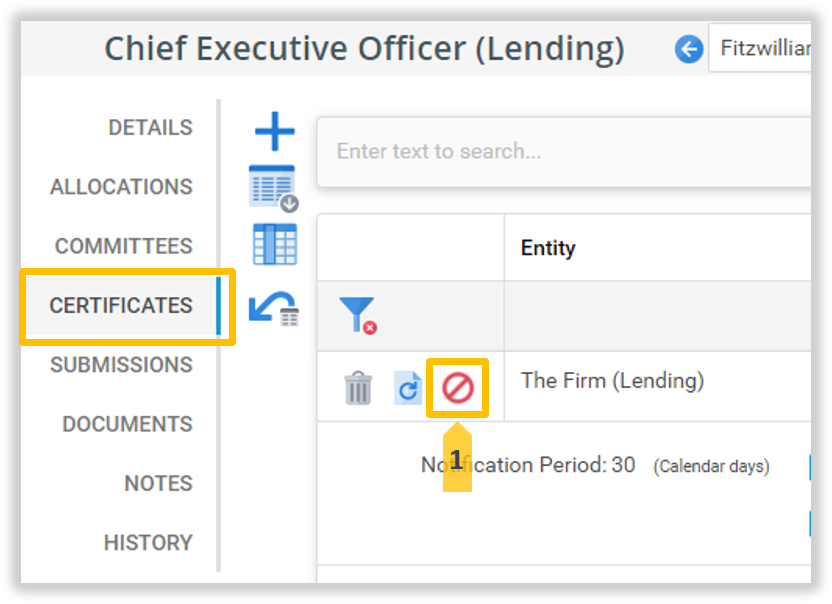Click the blue back arrow beside the title
Viewport: 832px width, 604px height.
(x=688, y=49)
